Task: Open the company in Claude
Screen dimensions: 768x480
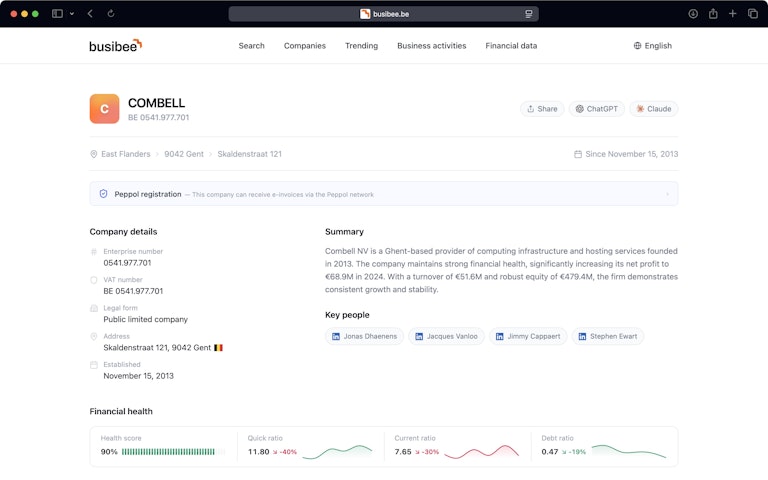Action: (653, 109)
